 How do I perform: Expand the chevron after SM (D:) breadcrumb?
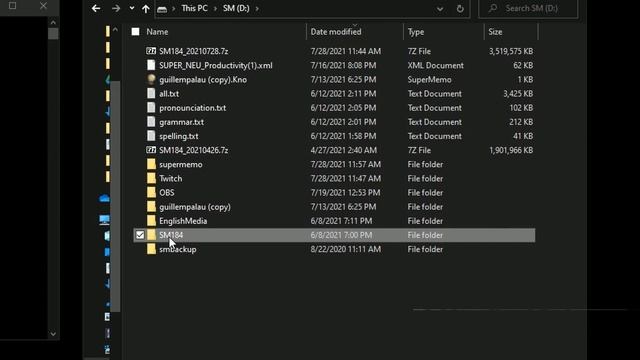click(x=257, y=9)
